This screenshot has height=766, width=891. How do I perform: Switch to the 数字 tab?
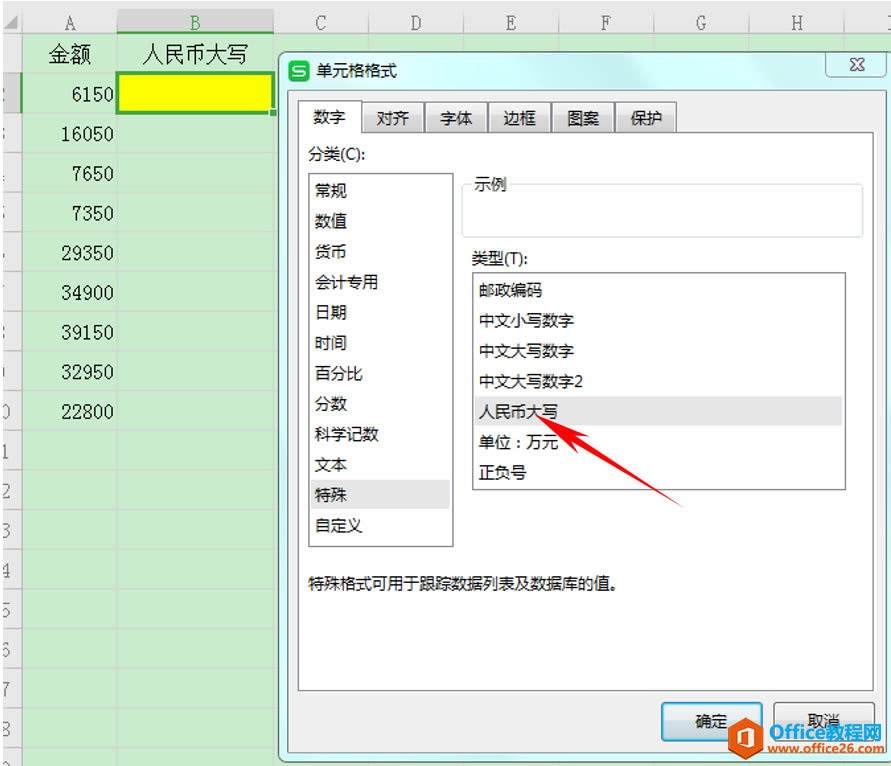coord(329,117)
